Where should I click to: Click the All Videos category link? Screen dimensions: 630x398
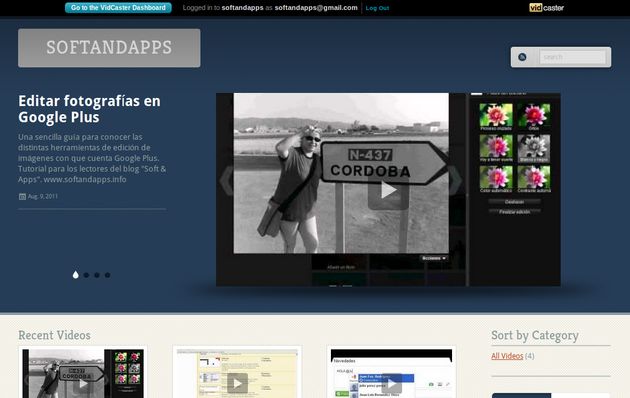[x=507, y=356]
